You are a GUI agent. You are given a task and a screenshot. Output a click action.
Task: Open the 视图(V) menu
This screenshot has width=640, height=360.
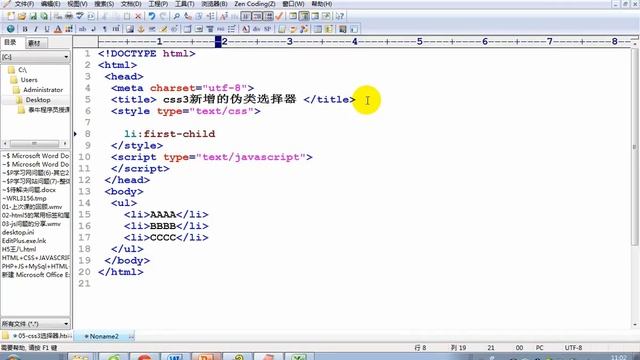(77, 4)
